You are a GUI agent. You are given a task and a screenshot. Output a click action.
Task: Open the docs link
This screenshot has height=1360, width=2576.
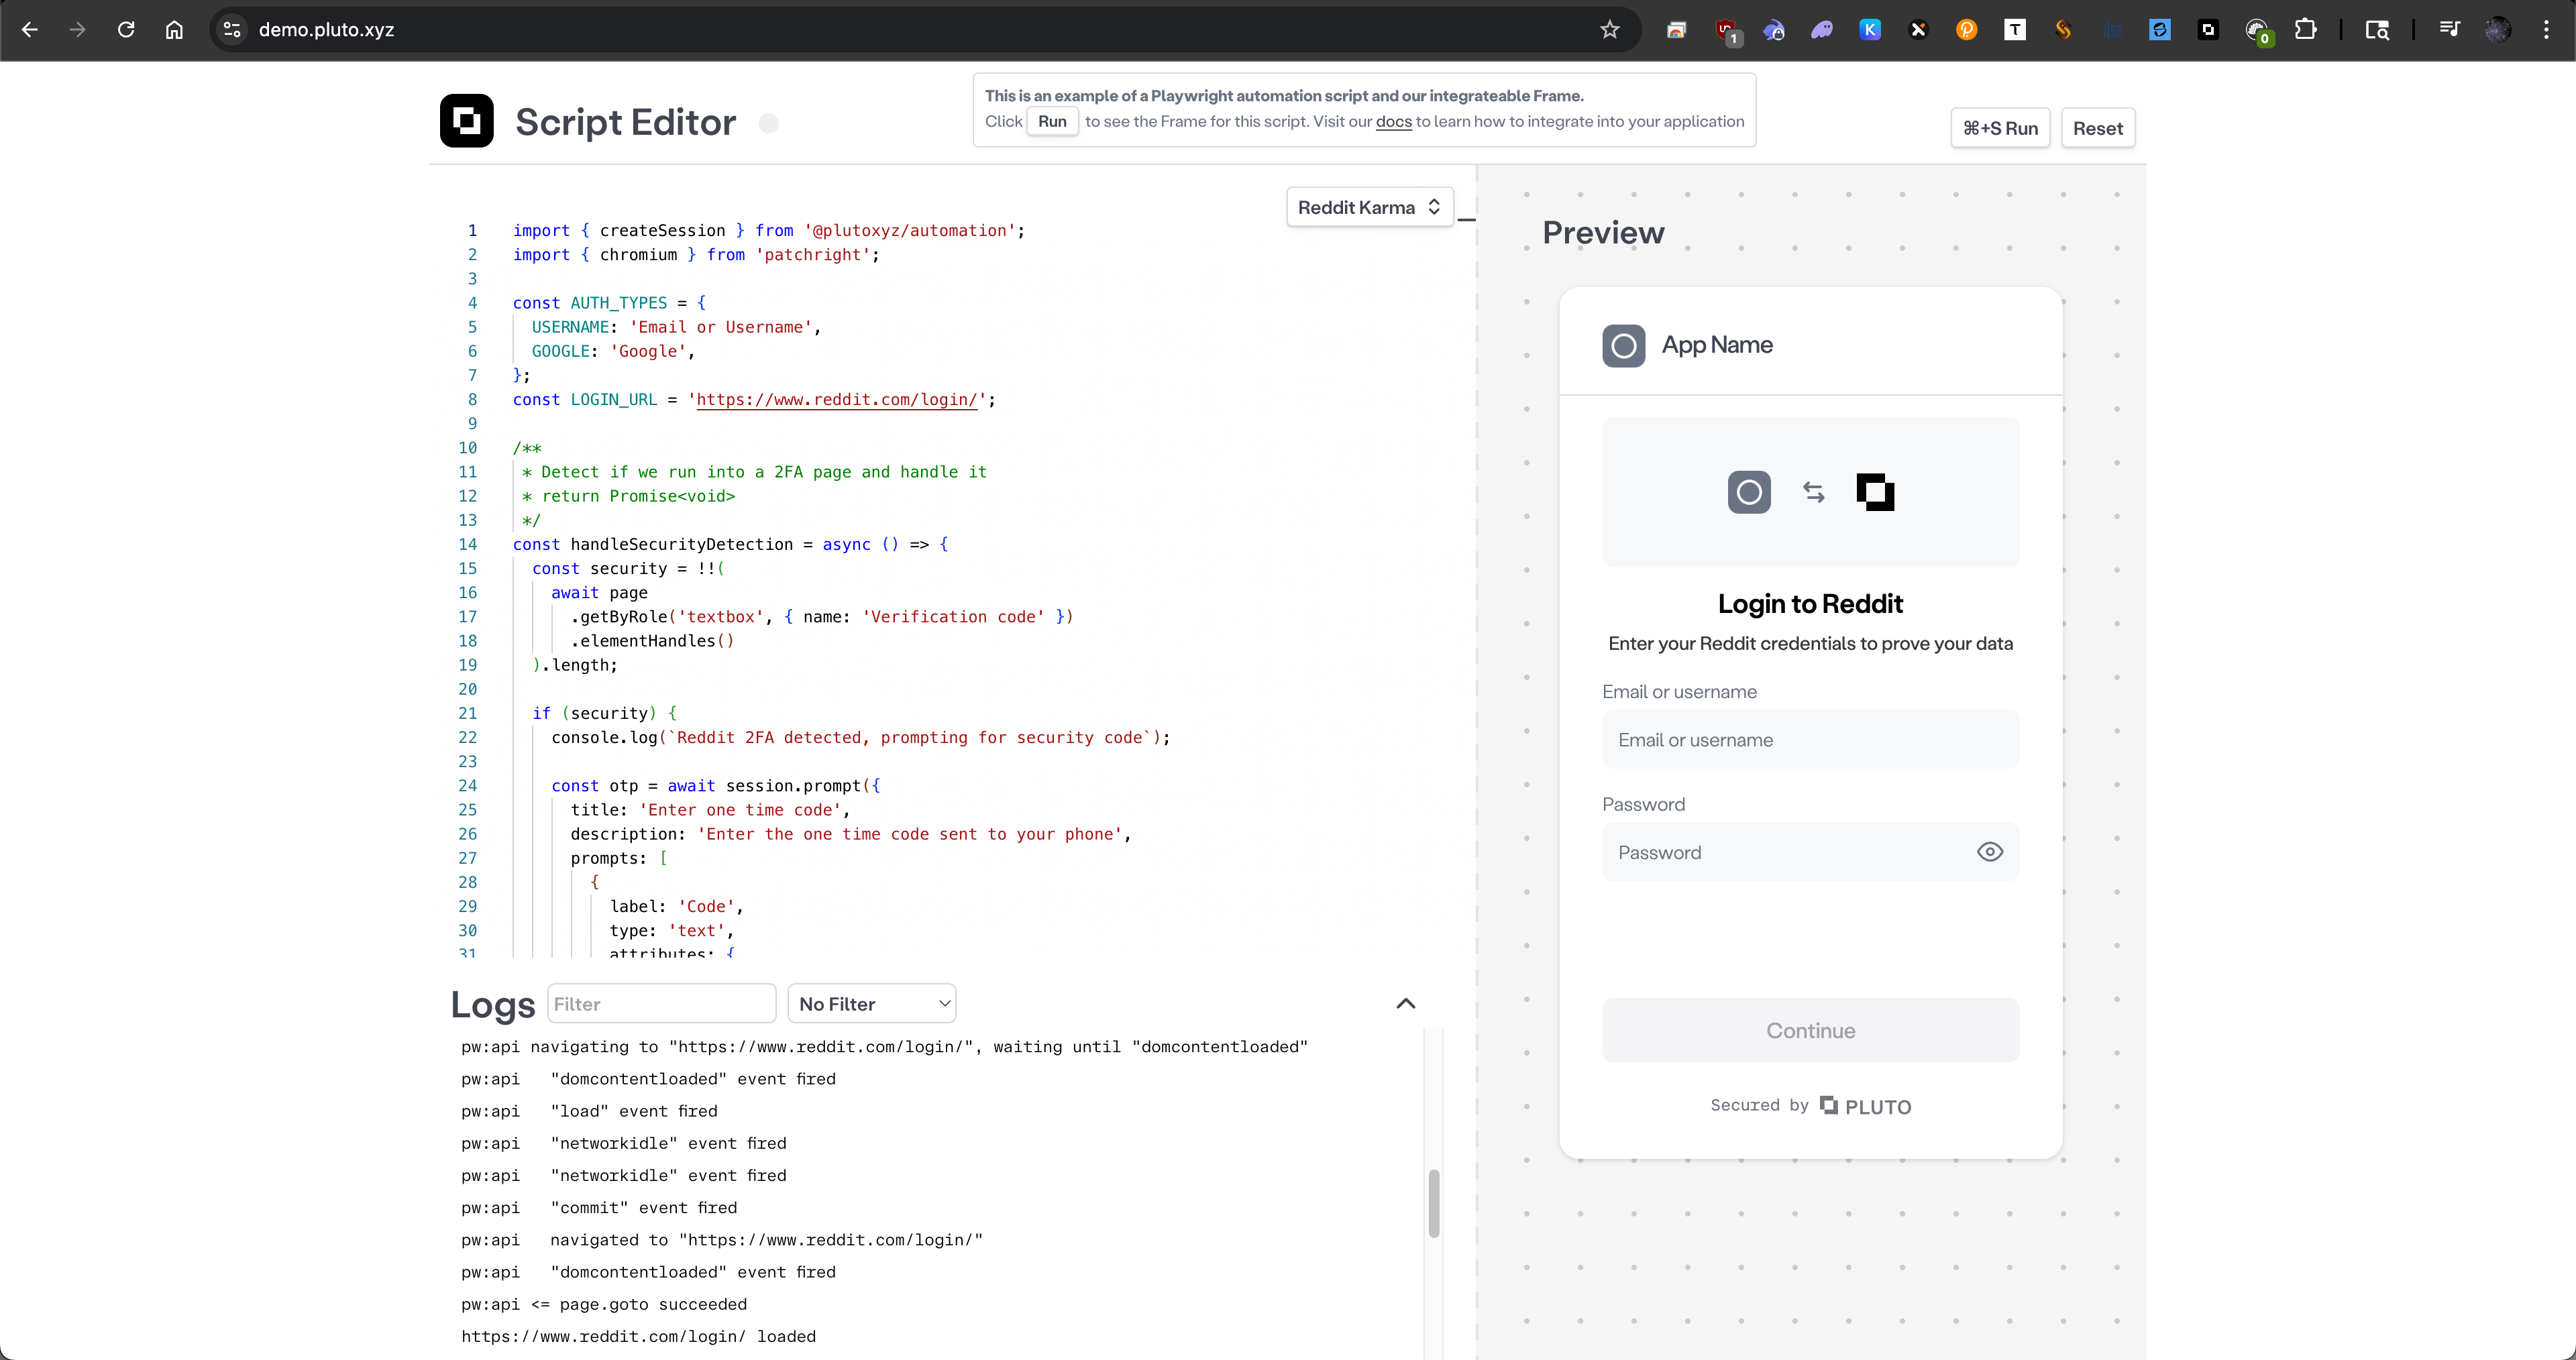click(x=1393, y=122)
